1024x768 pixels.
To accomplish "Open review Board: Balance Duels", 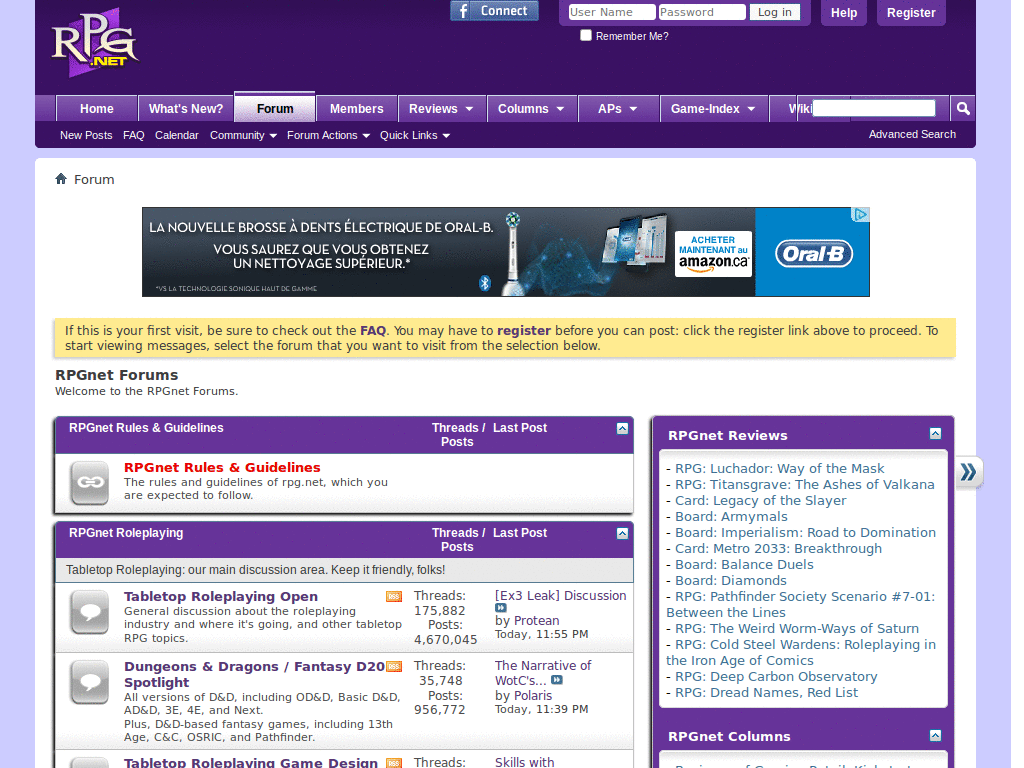I will 744,564.
